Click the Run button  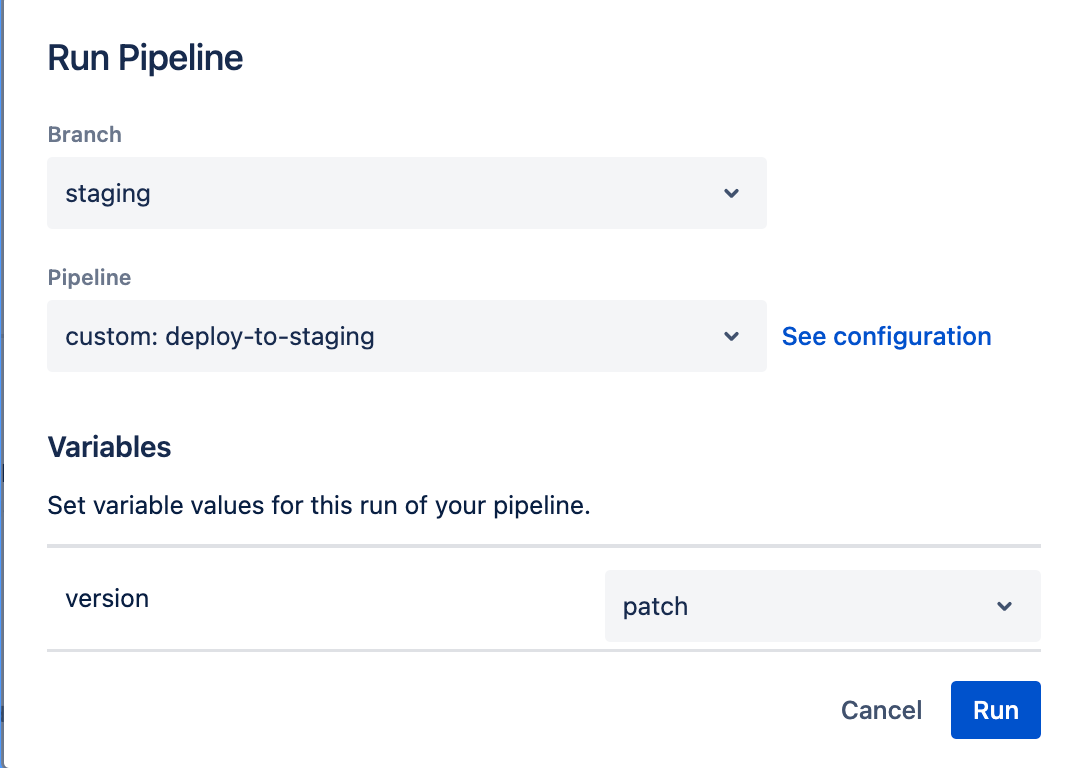tap(995, 710)
